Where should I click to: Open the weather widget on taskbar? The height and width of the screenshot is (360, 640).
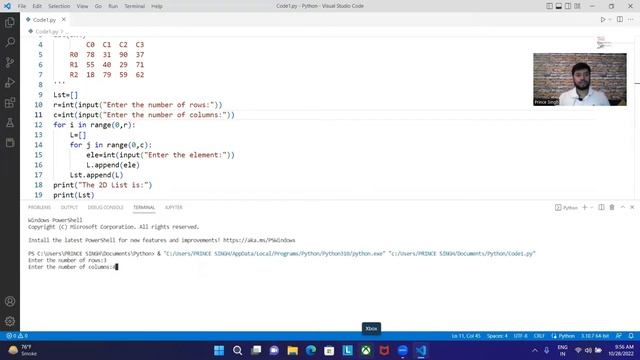23,350
